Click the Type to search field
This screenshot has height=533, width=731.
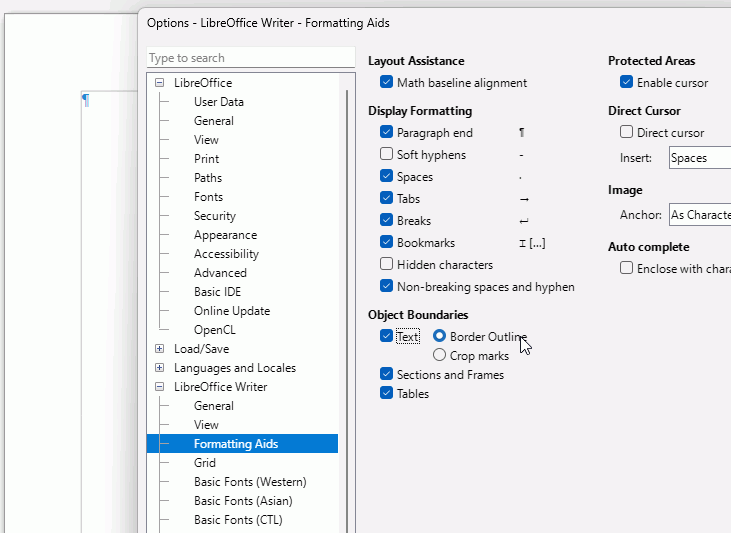[x=250, y=58]
